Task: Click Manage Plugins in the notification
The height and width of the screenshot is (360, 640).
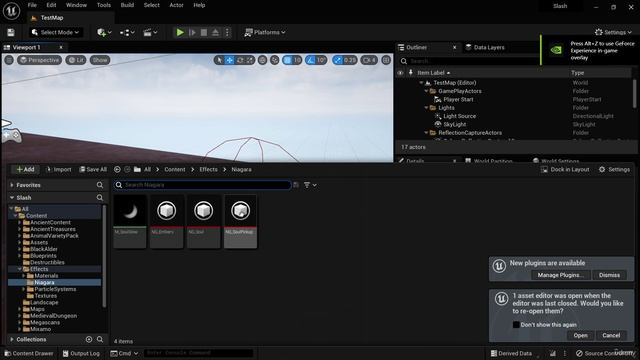Action: [x=560, y=275]
